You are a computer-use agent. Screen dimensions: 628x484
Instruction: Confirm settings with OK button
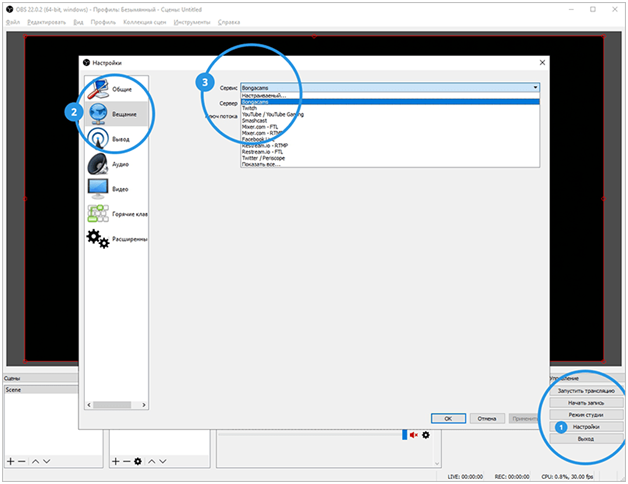[448, 418]
